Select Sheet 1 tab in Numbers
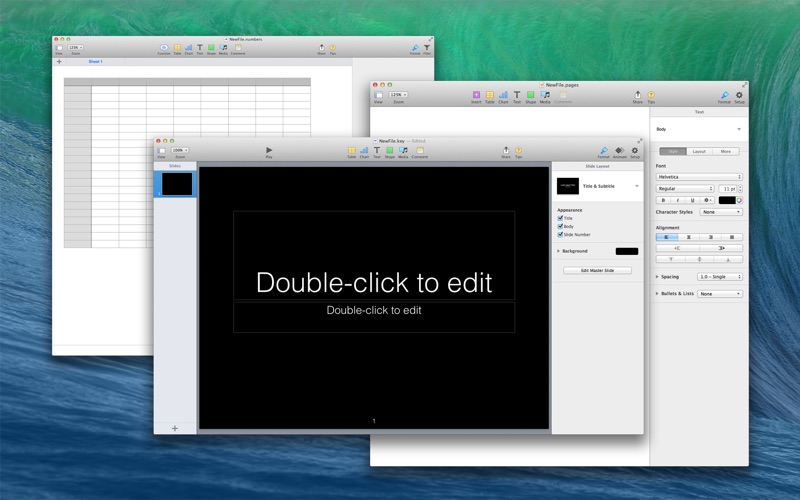Viewport: 800px width, 500px height. tap(95, 62)
